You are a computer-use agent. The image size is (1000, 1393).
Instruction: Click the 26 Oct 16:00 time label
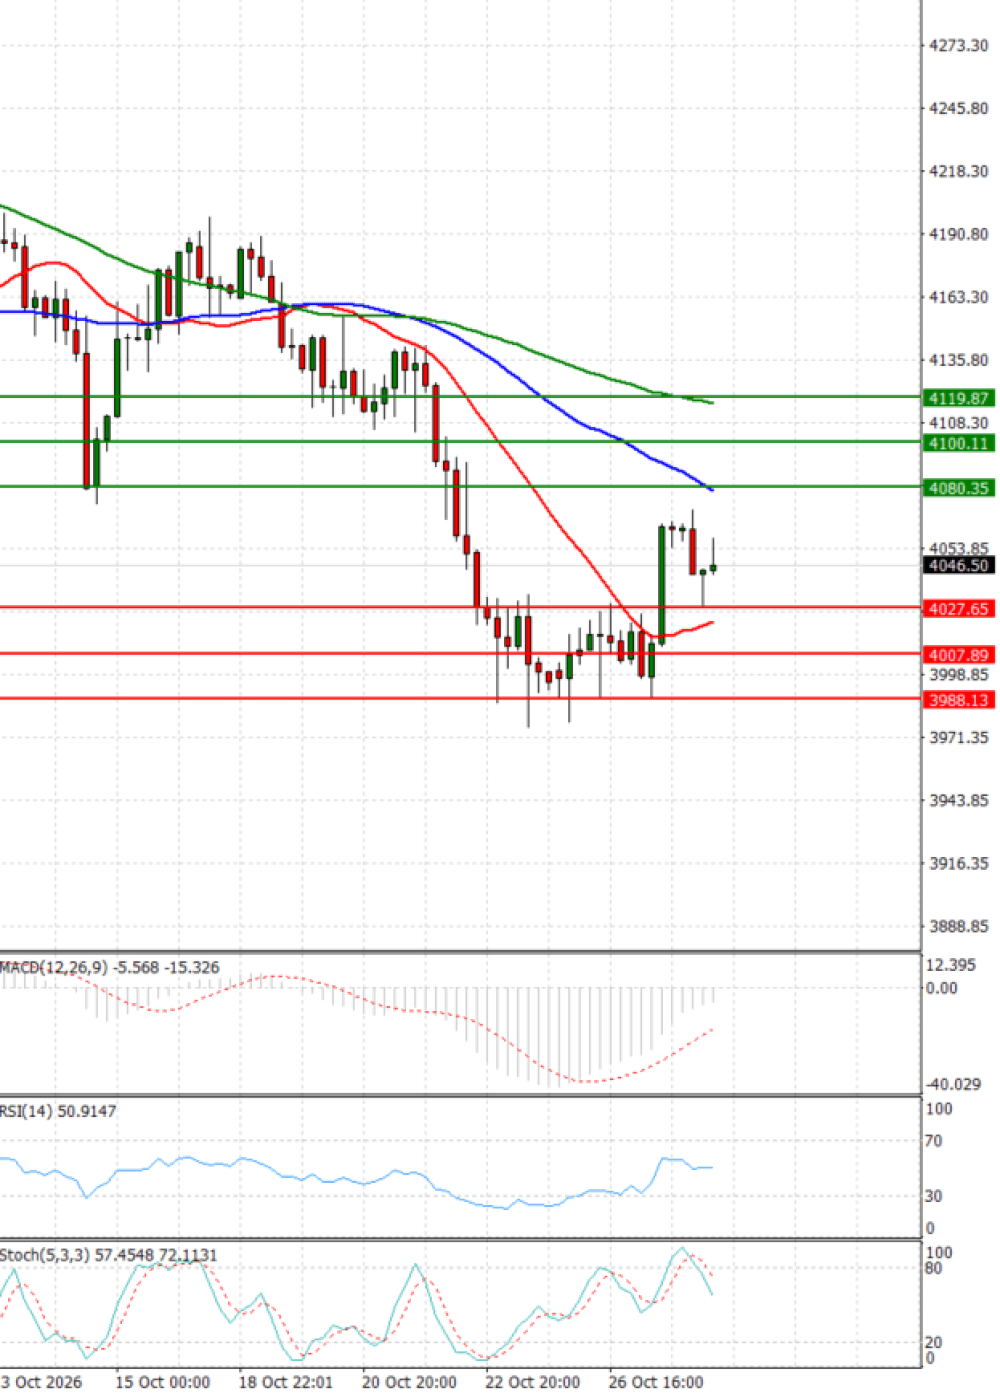(656, 1382)
